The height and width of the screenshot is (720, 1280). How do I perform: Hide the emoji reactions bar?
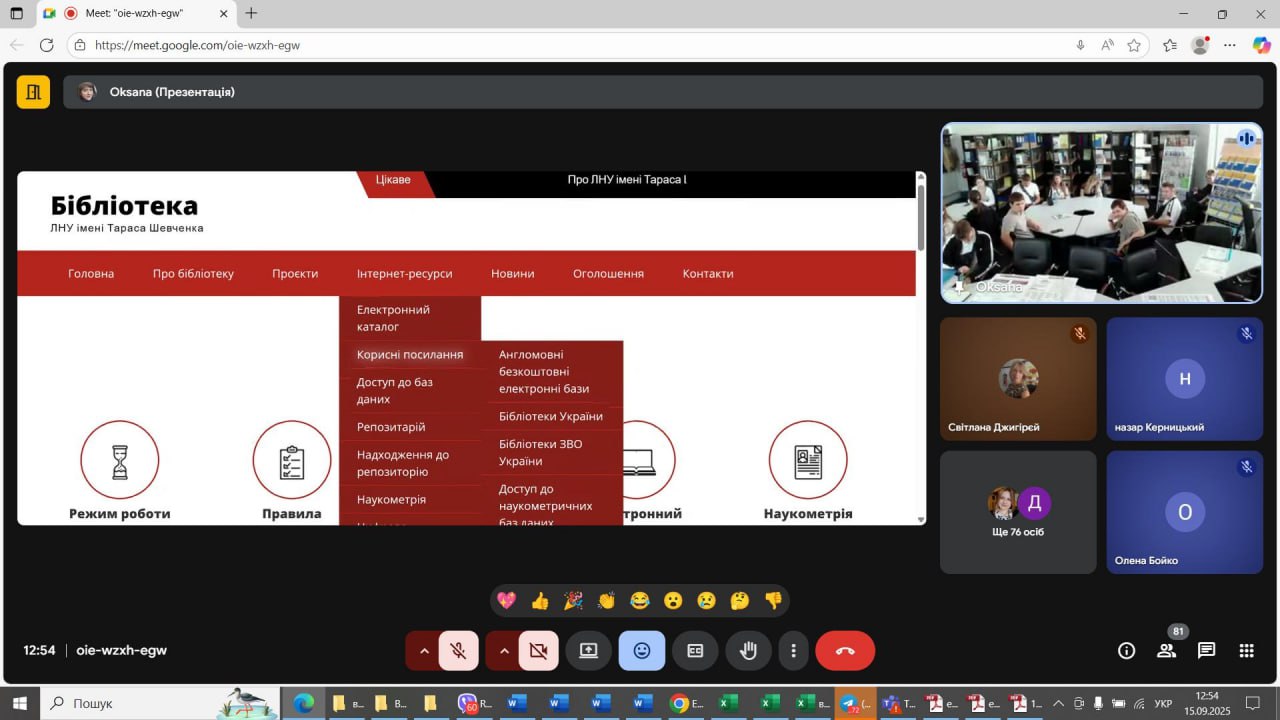[642, 651]
